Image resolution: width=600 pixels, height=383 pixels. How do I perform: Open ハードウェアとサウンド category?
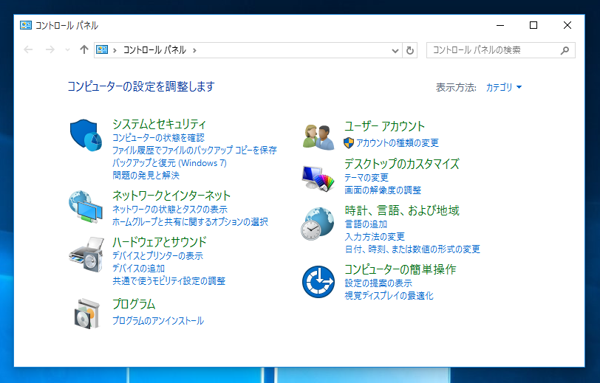[x=159, y=242]
